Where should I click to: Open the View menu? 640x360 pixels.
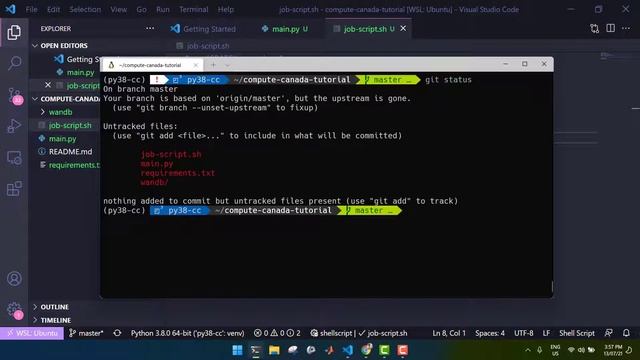(x=118, y=9)
